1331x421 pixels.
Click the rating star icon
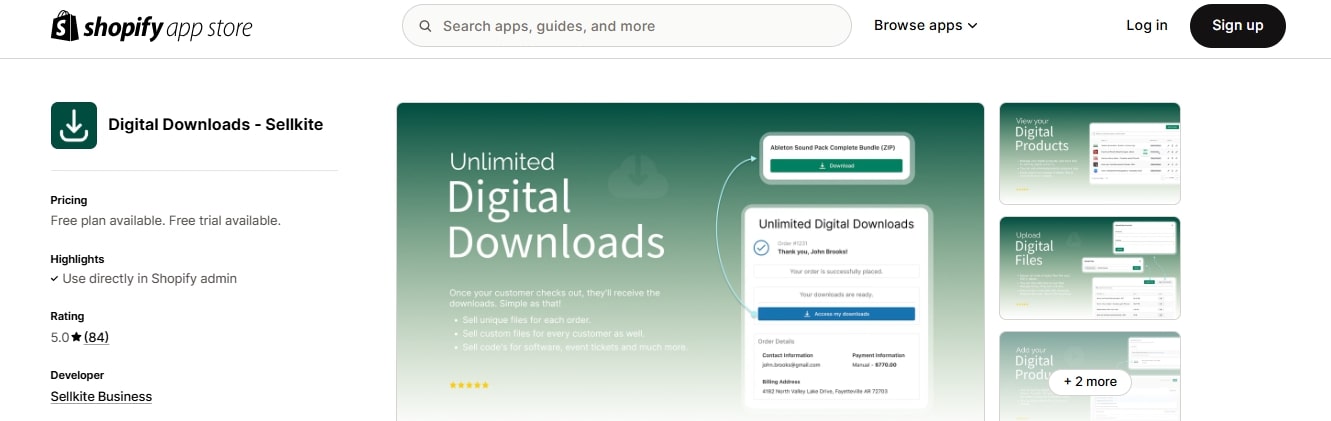tap(76, 337)
